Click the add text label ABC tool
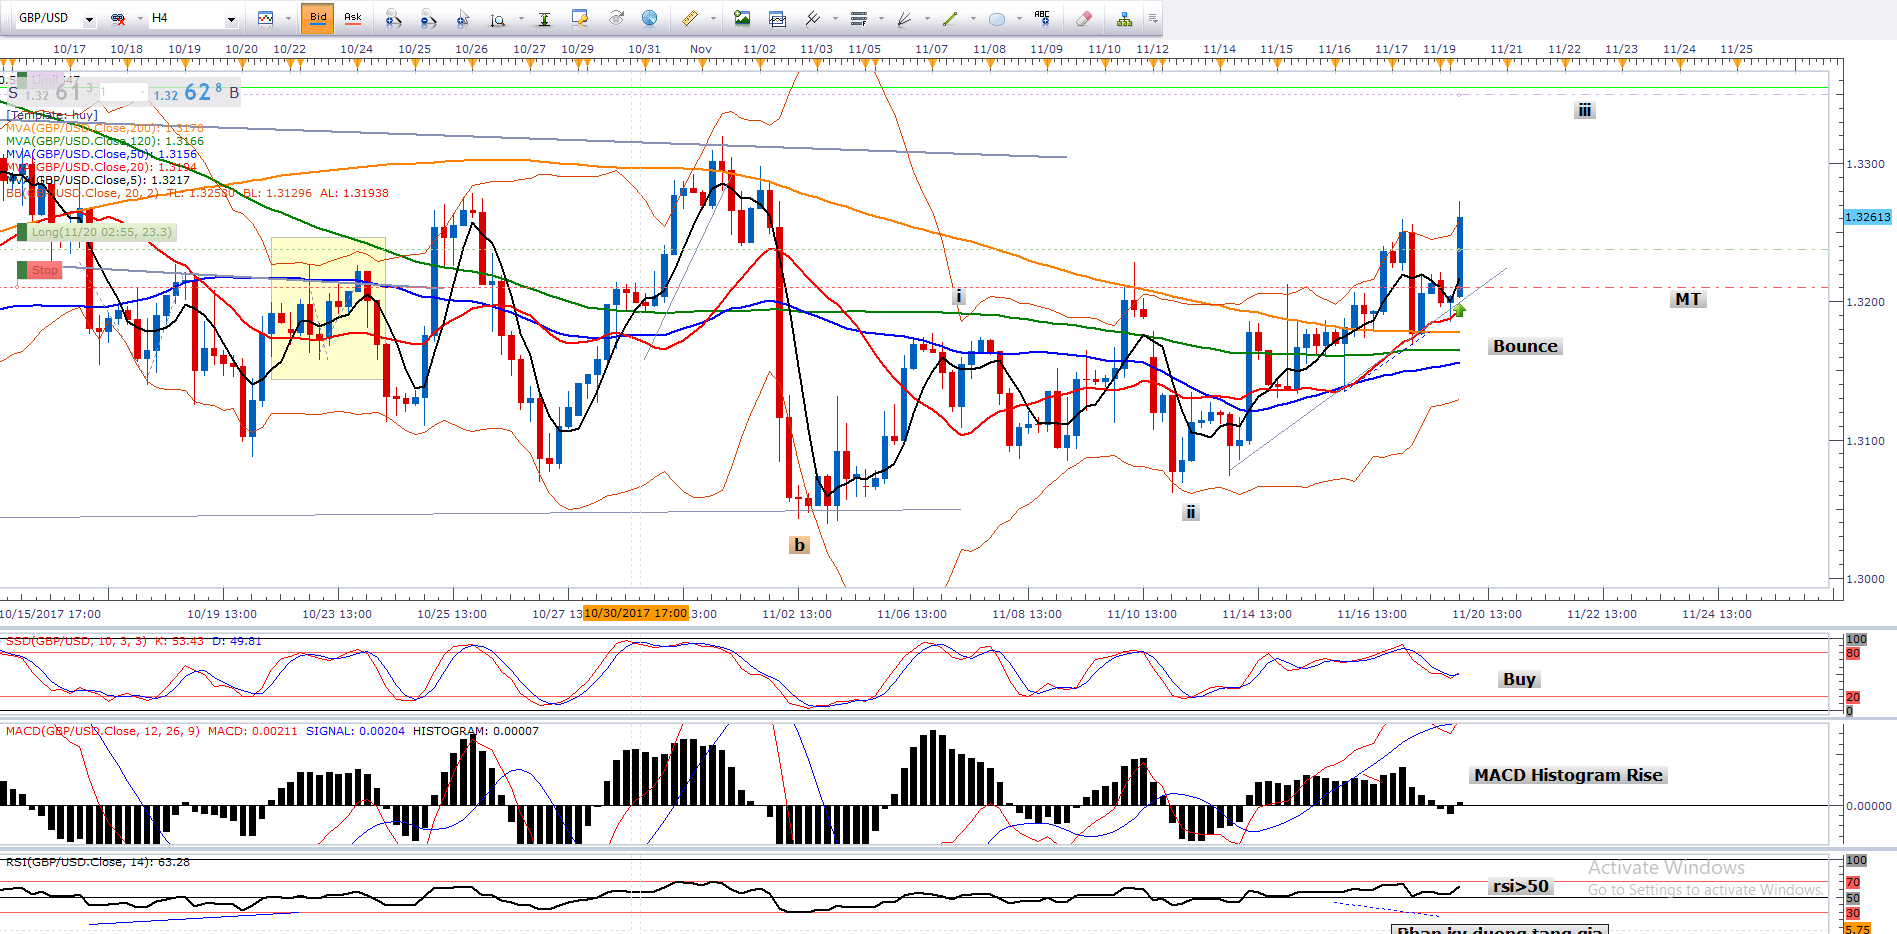 click(1042, 18)
